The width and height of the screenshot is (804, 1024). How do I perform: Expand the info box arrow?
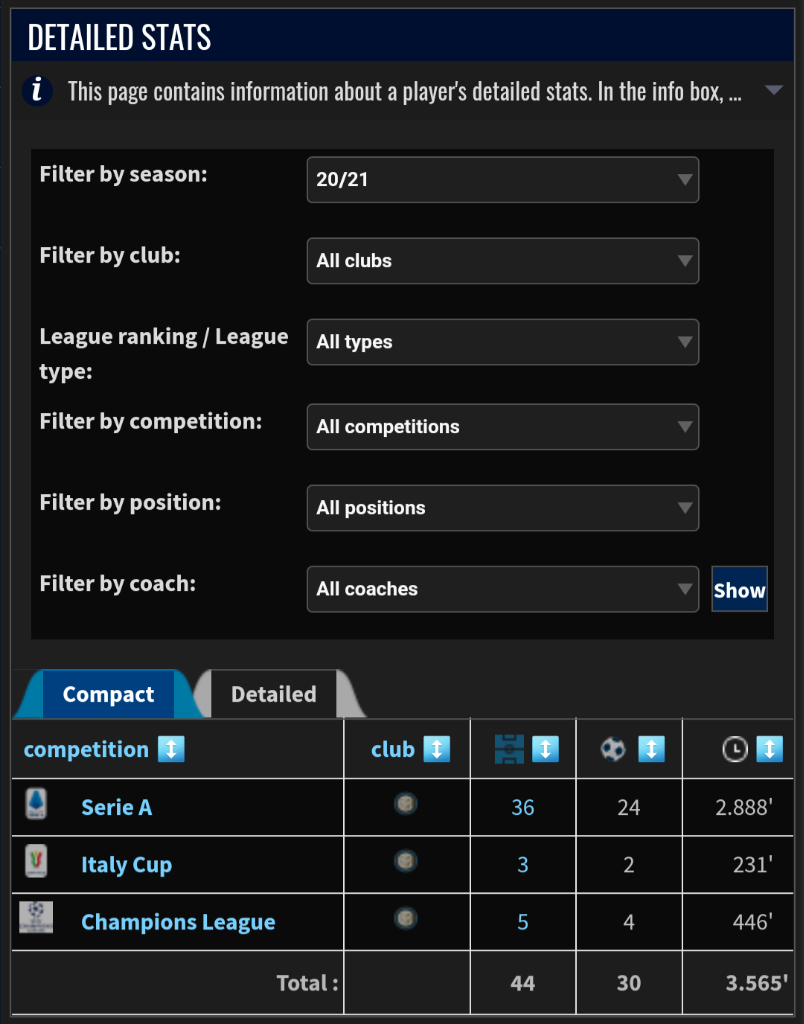pos(773,91)
